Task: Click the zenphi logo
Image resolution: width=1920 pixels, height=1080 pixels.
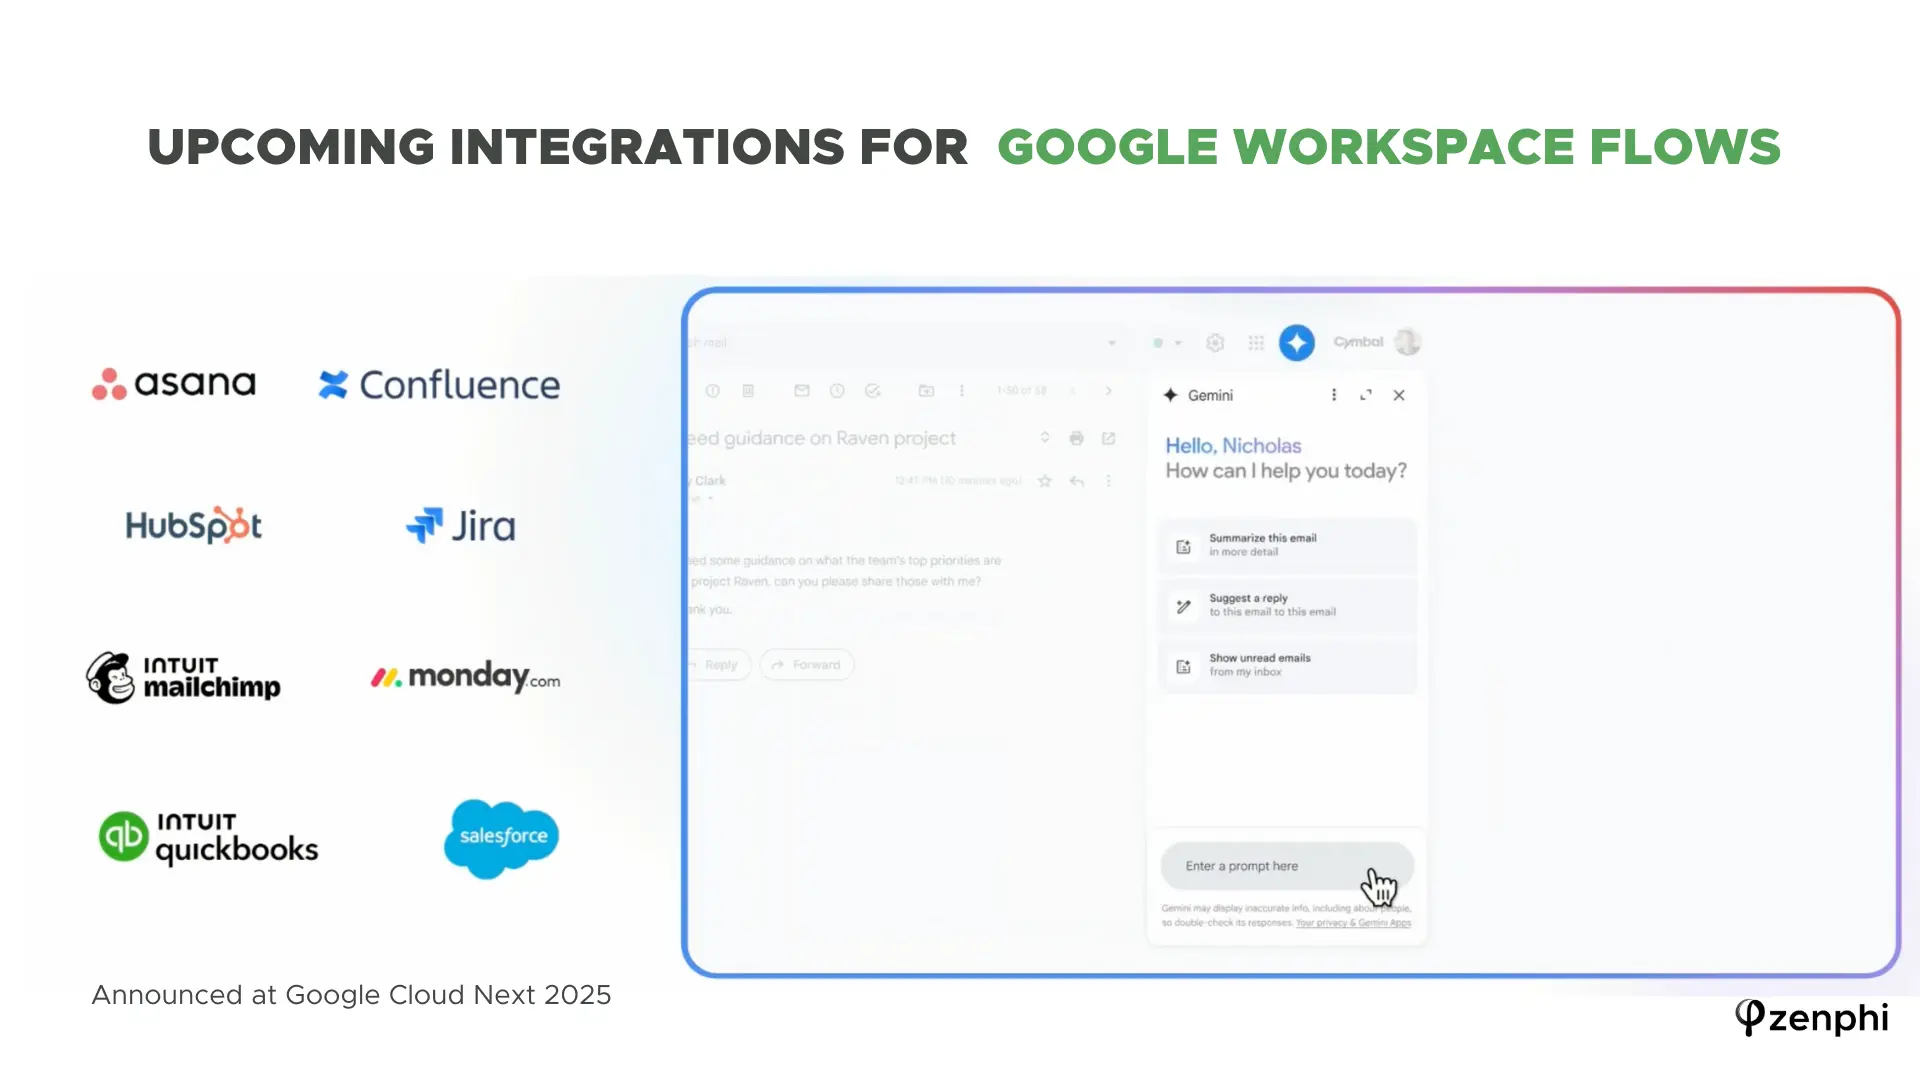Action: pyautogui.click(x=1811, y=1018)
